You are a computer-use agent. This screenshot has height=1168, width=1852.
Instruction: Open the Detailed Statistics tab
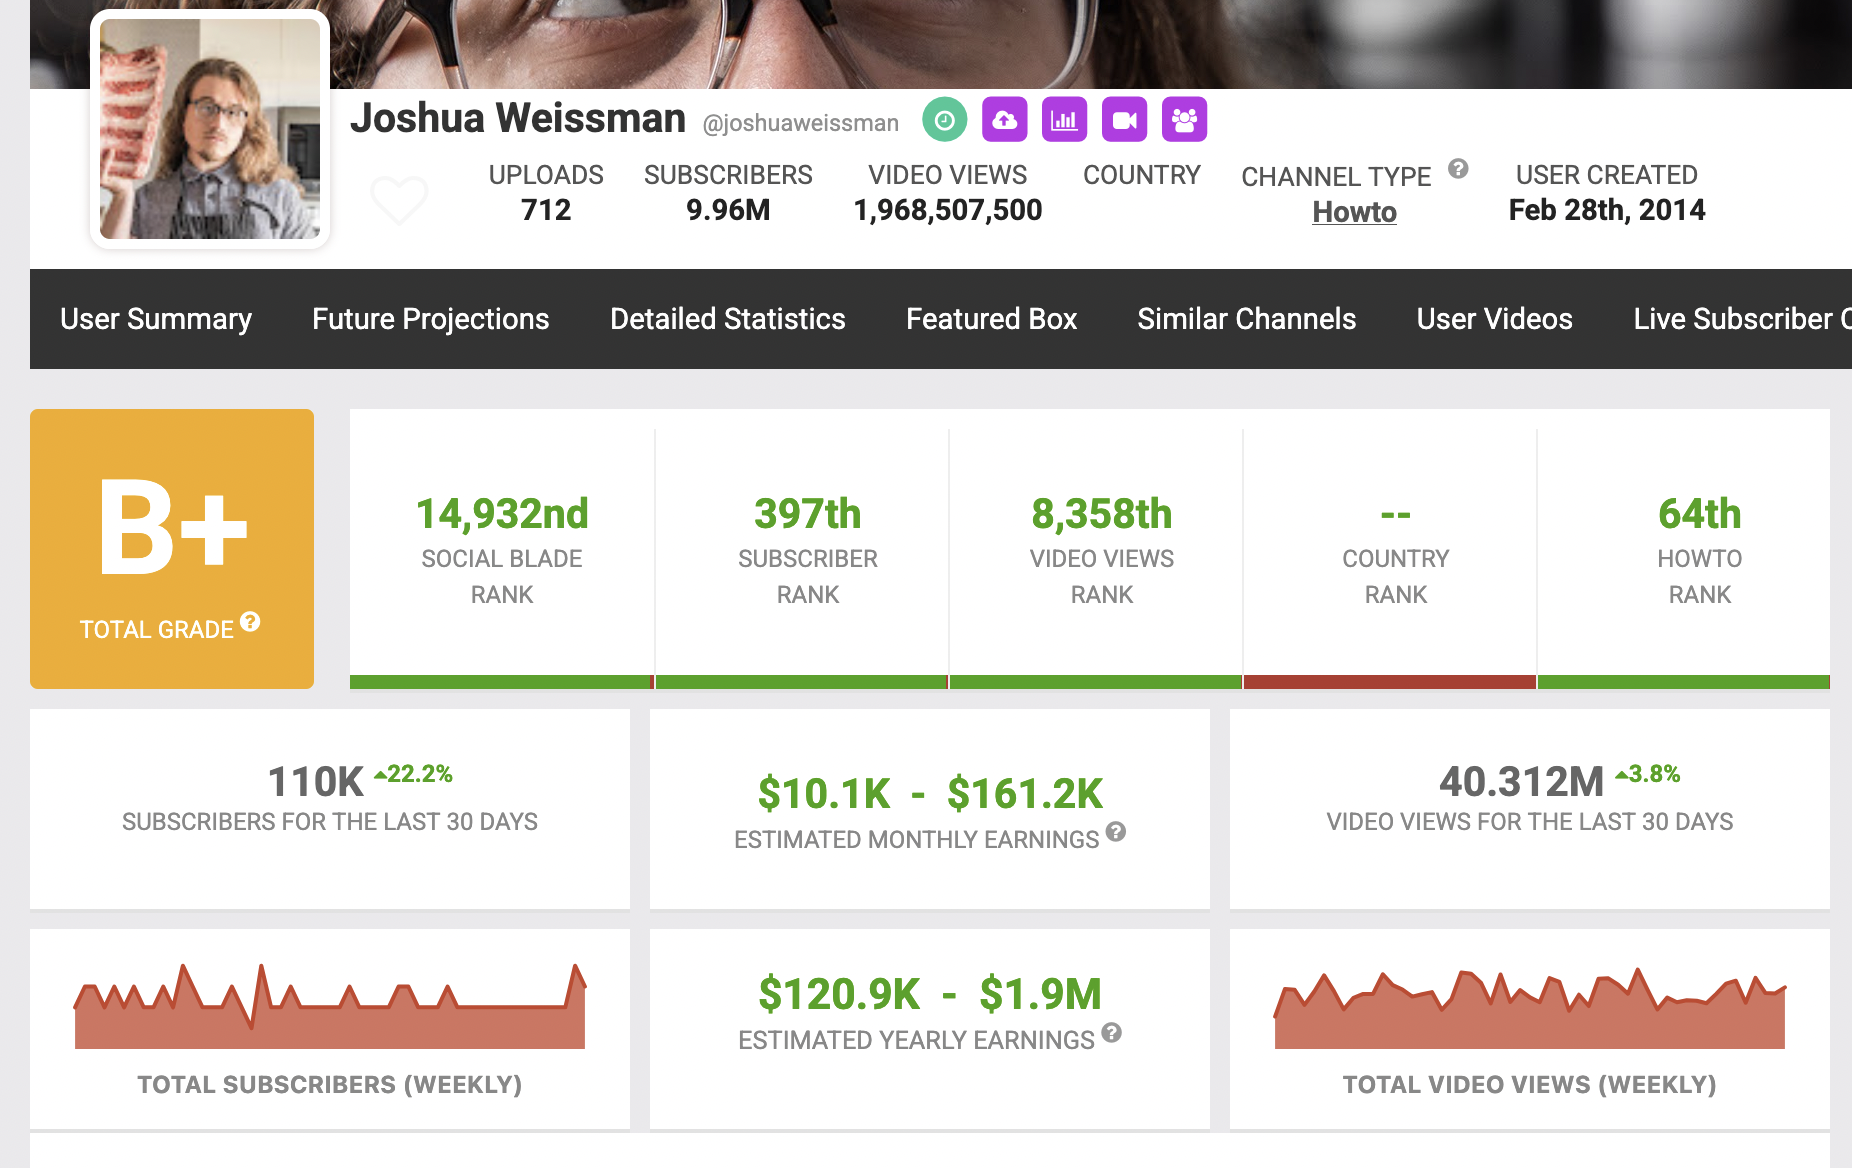point(728,319)
